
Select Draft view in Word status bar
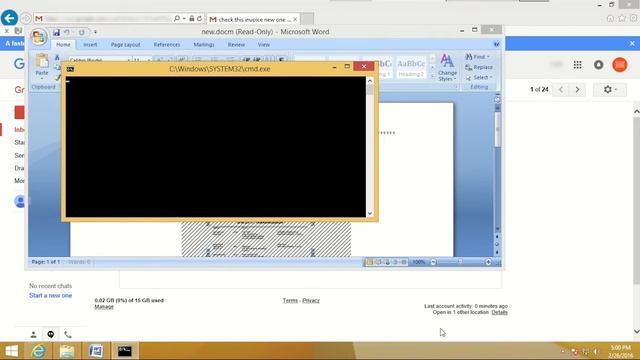404,262
